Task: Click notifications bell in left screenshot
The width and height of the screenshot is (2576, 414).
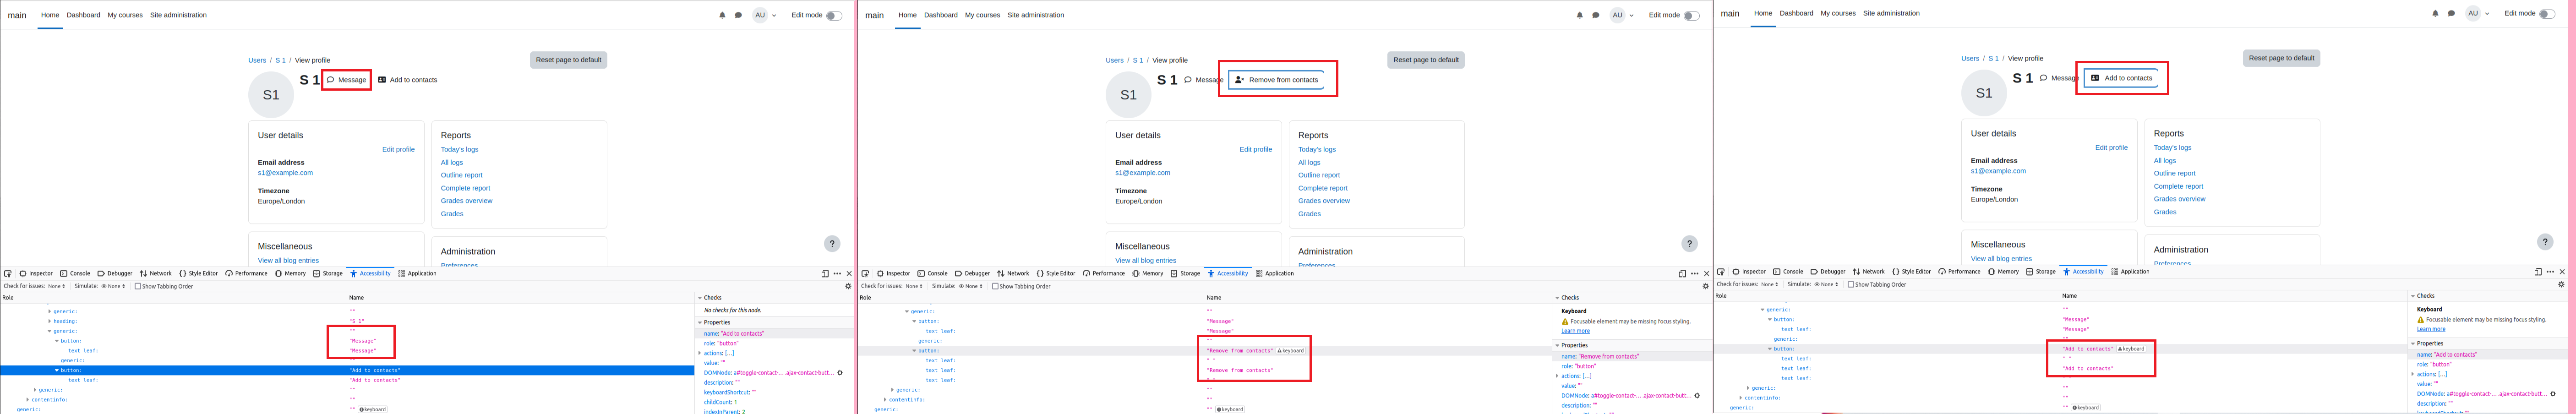Action: [722, 15]
